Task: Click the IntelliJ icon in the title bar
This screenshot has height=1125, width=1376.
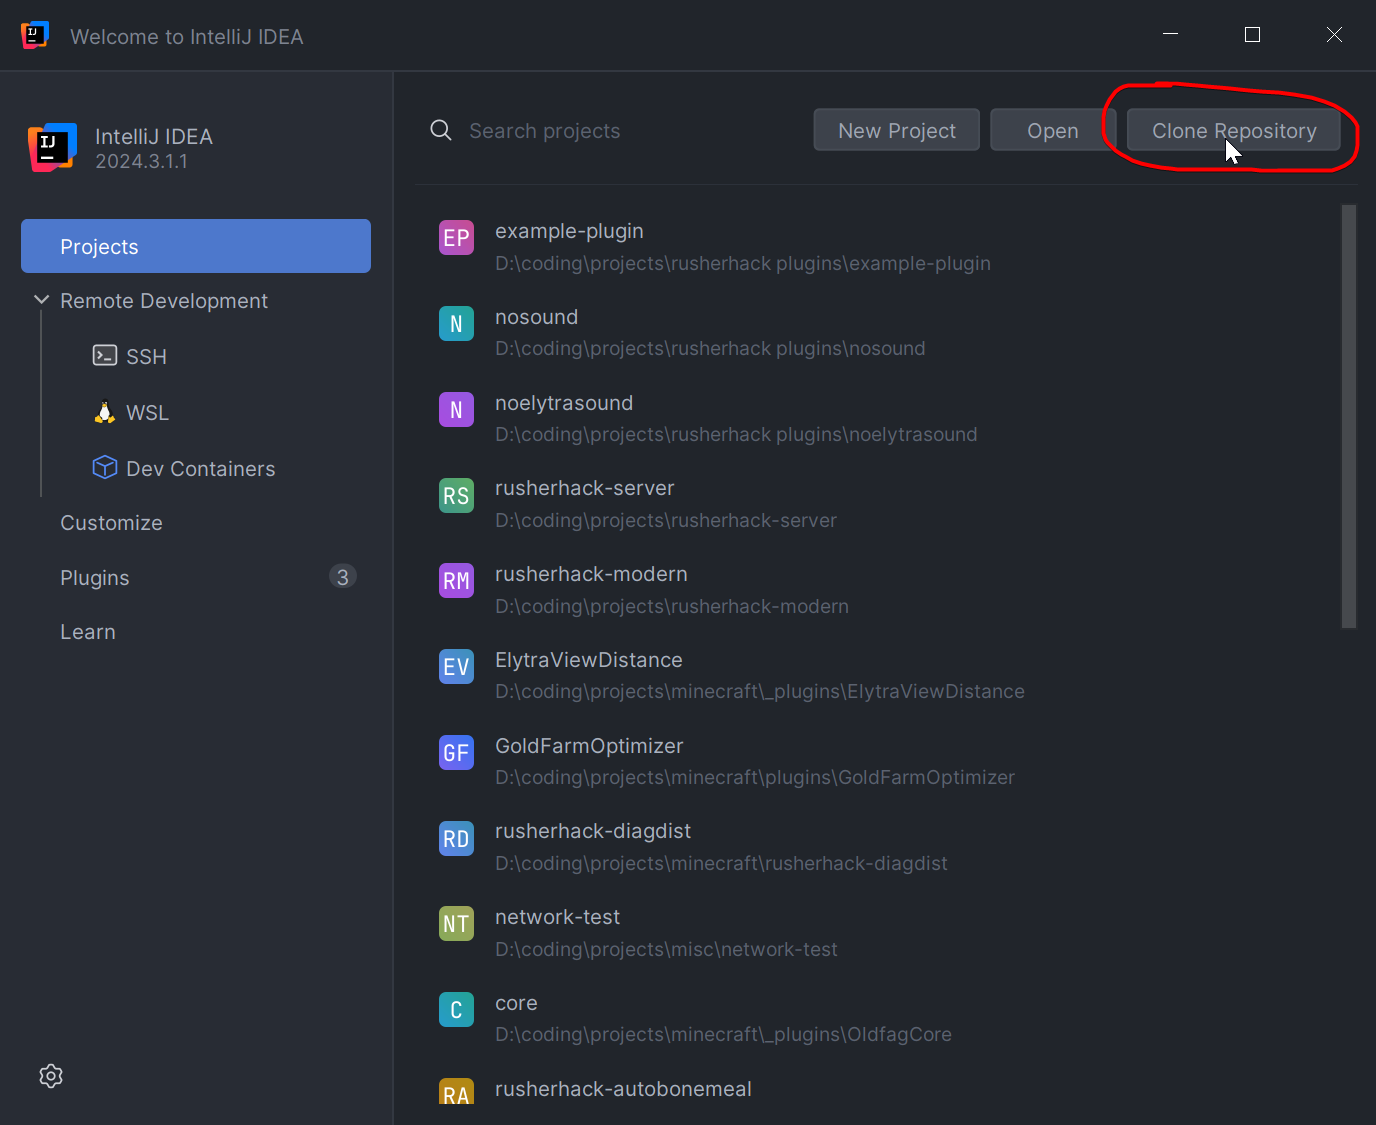Action: [x=35, y=35]
